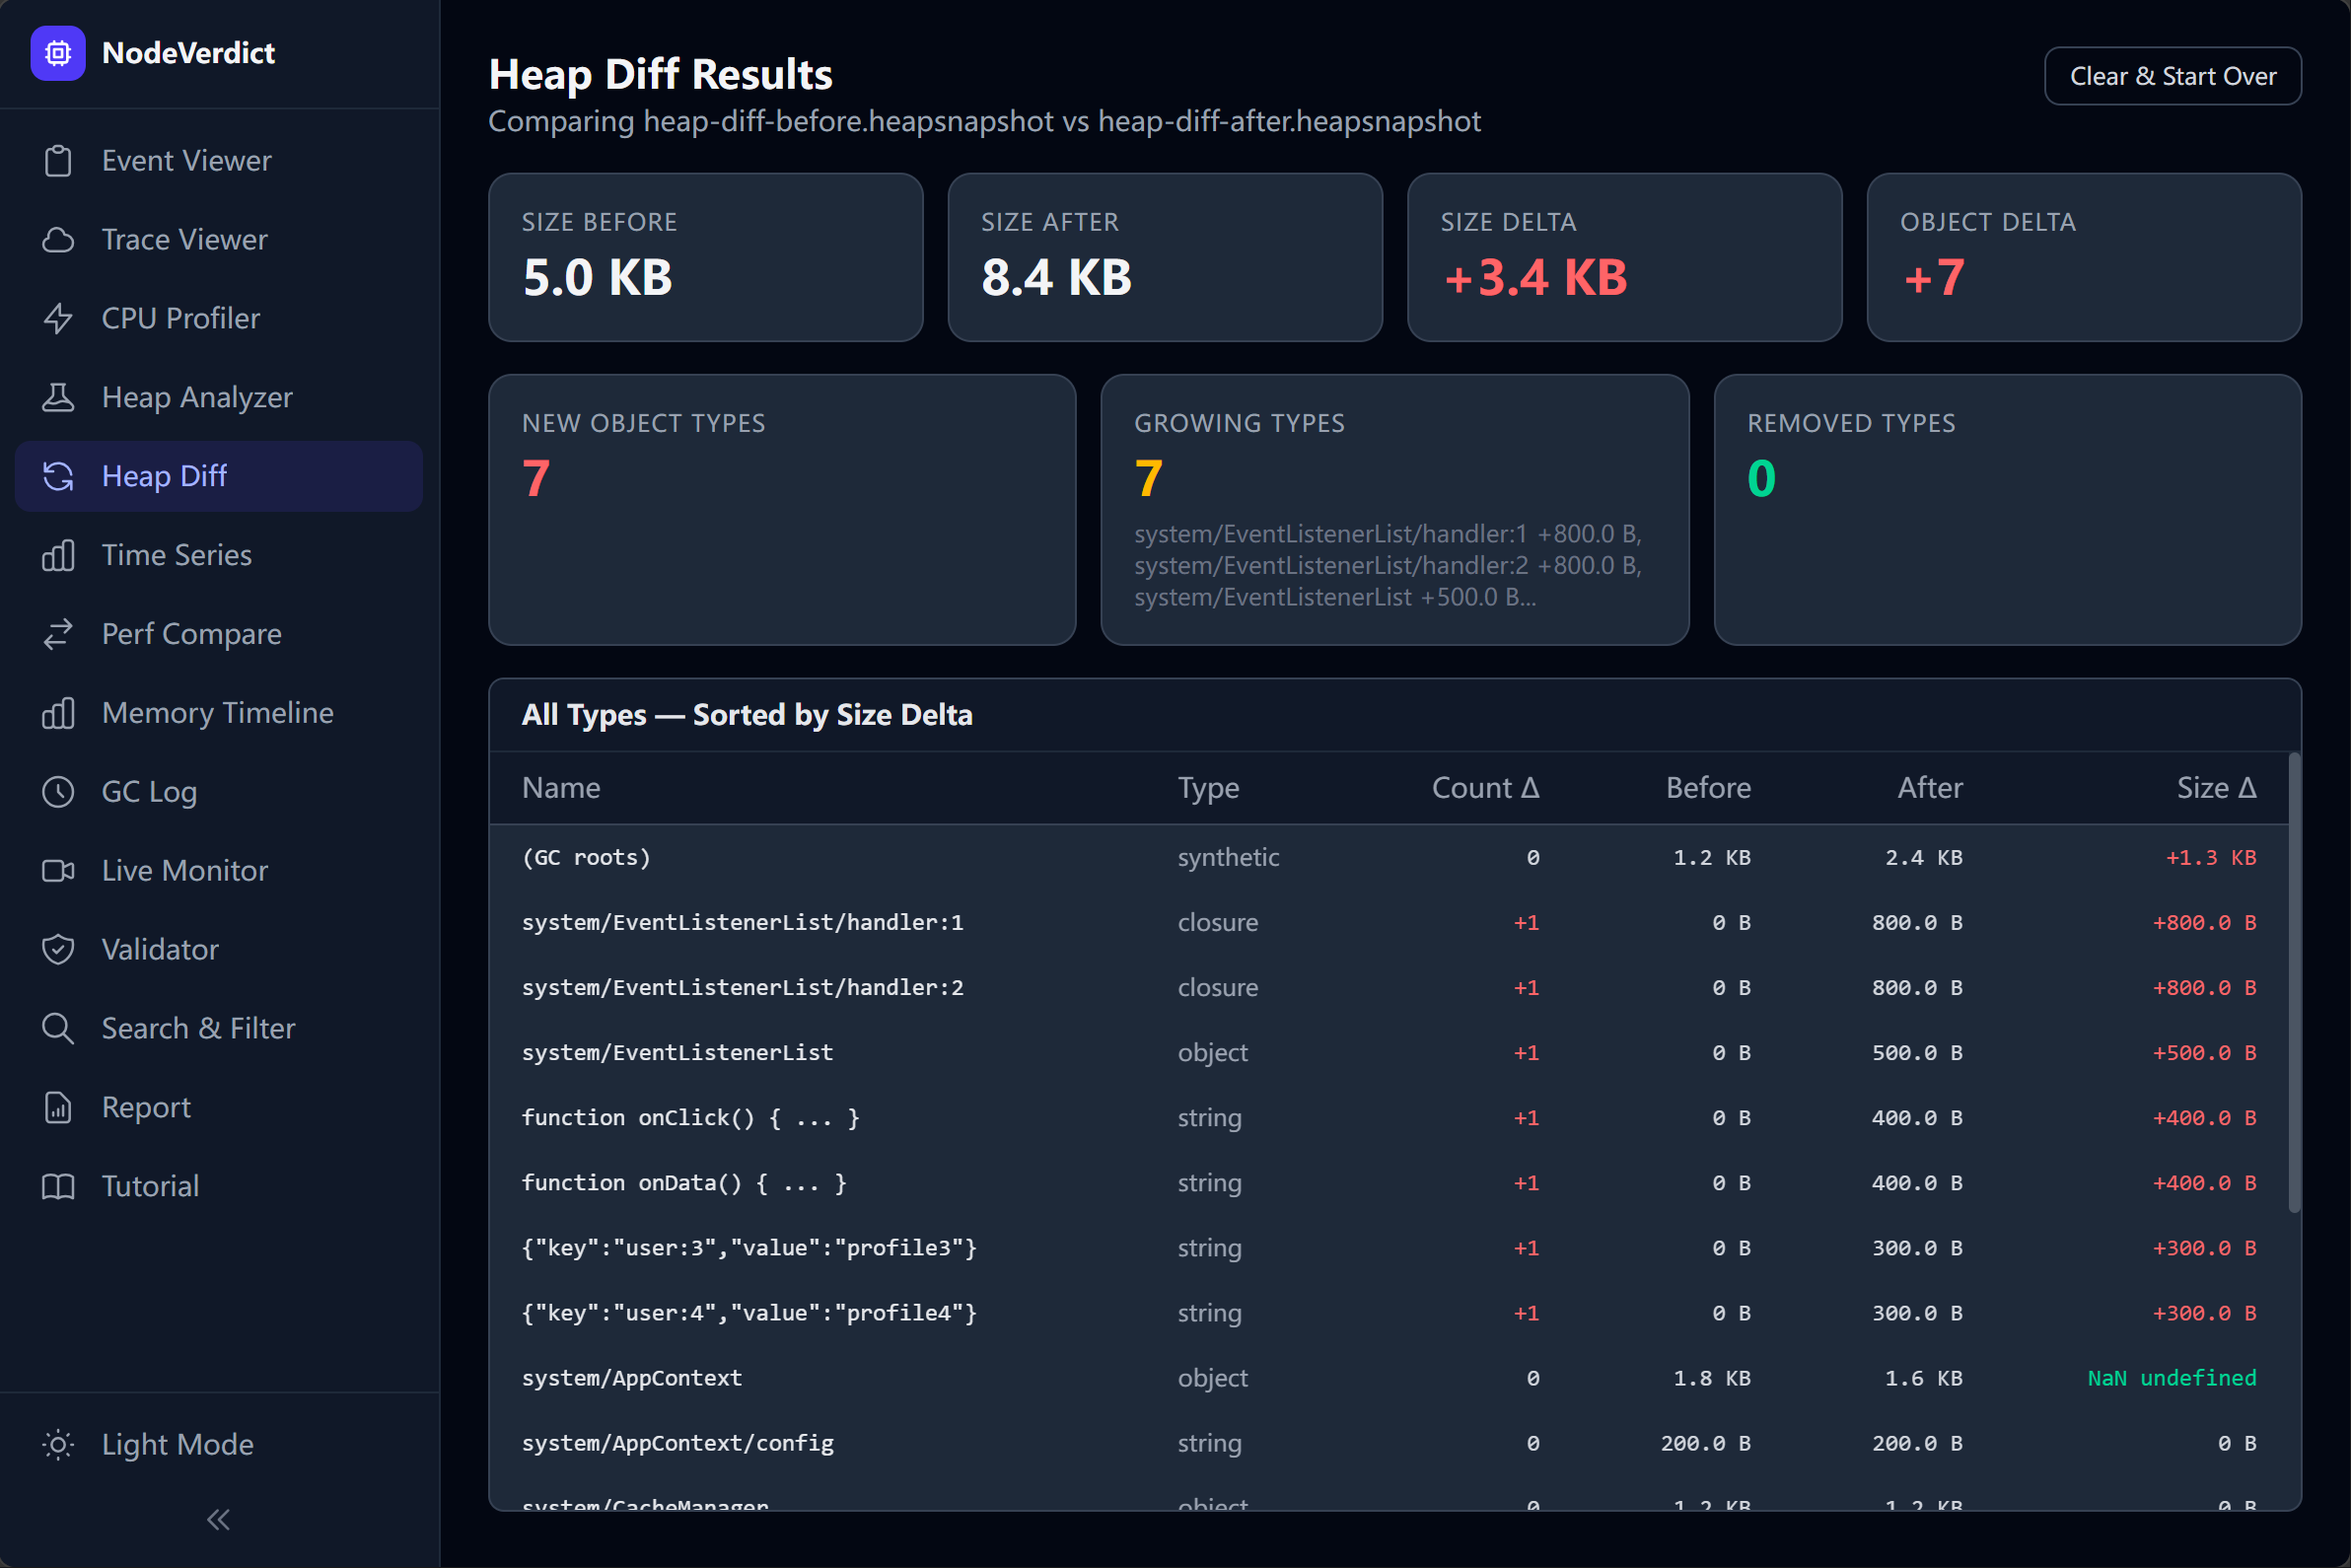Click the Light Mode sun icon
2351x1568 pixels.
click(x=58, y=1445)
